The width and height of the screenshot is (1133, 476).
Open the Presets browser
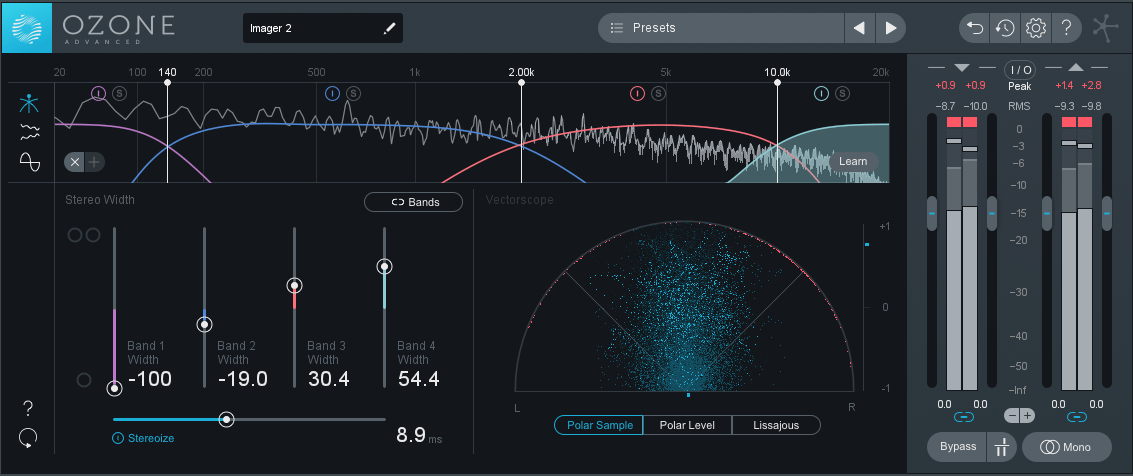point(721,28)
